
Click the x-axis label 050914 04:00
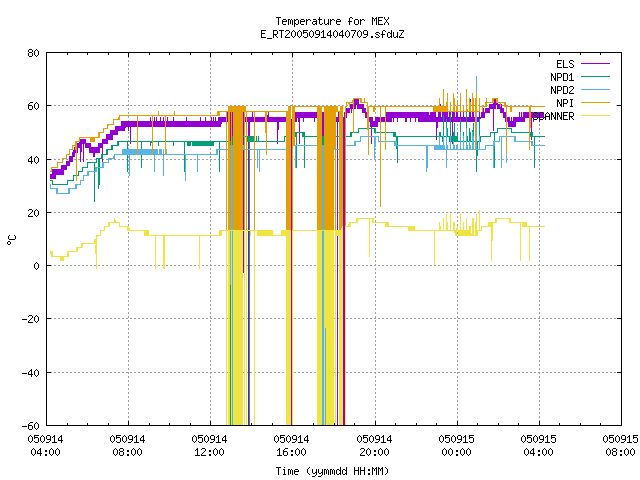45,446
